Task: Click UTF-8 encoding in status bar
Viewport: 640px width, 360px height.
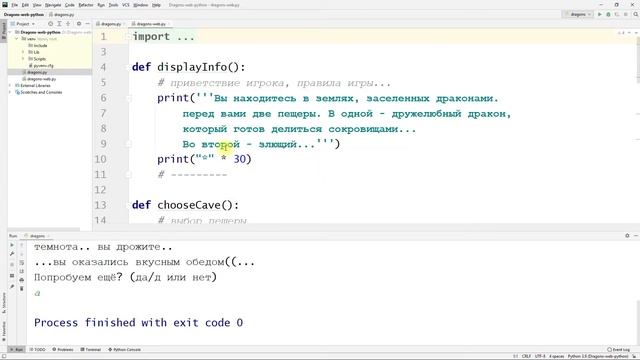Action: [x=540, y=356]
